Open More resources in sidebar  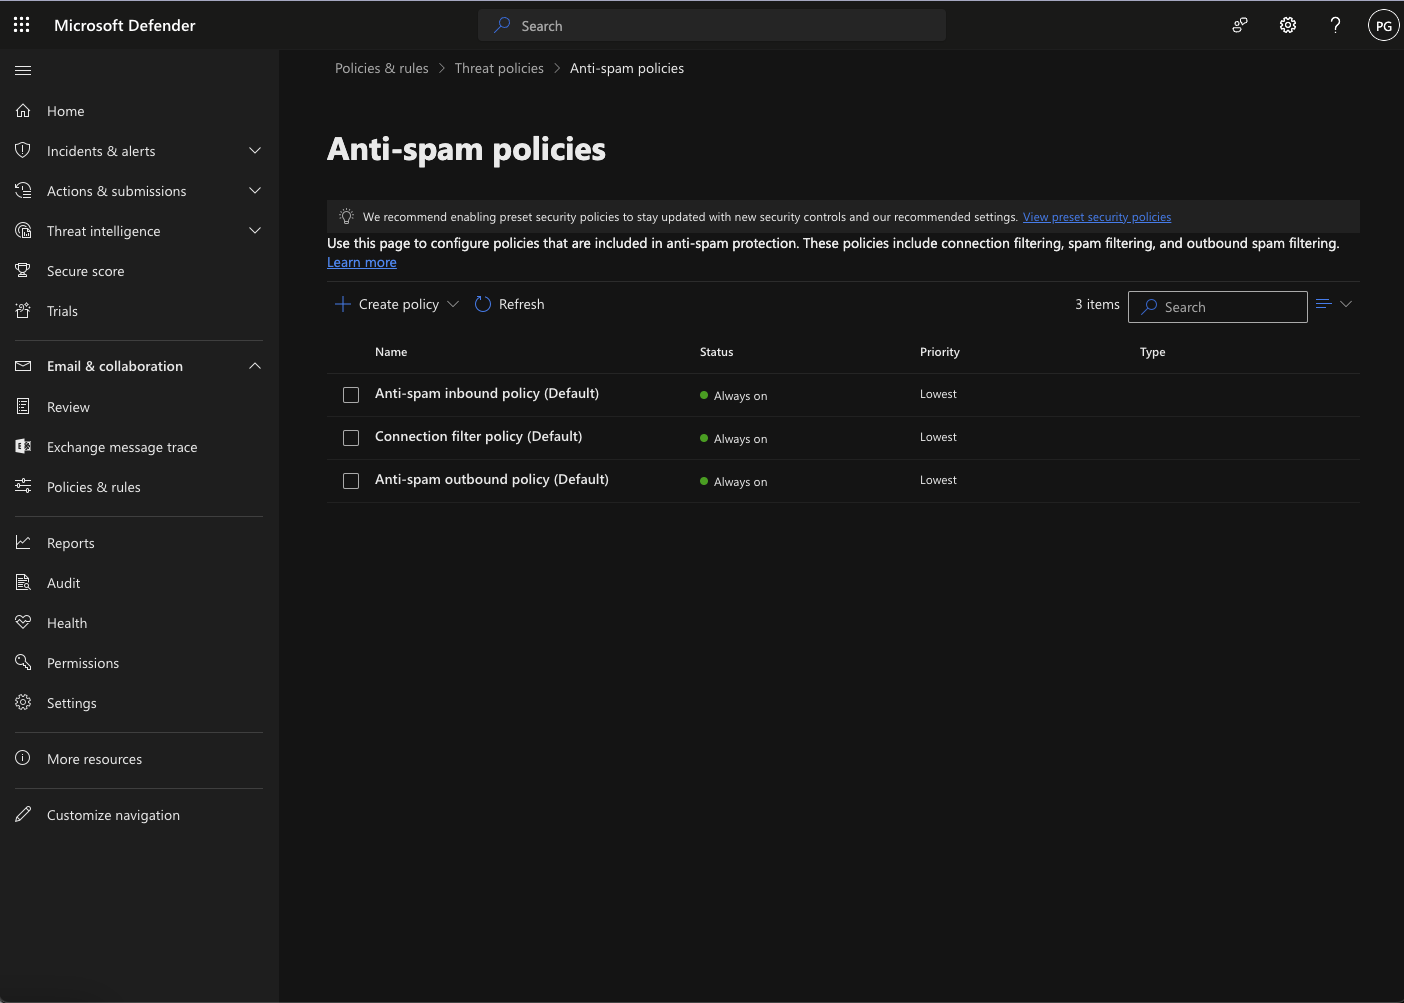point(95,759)
